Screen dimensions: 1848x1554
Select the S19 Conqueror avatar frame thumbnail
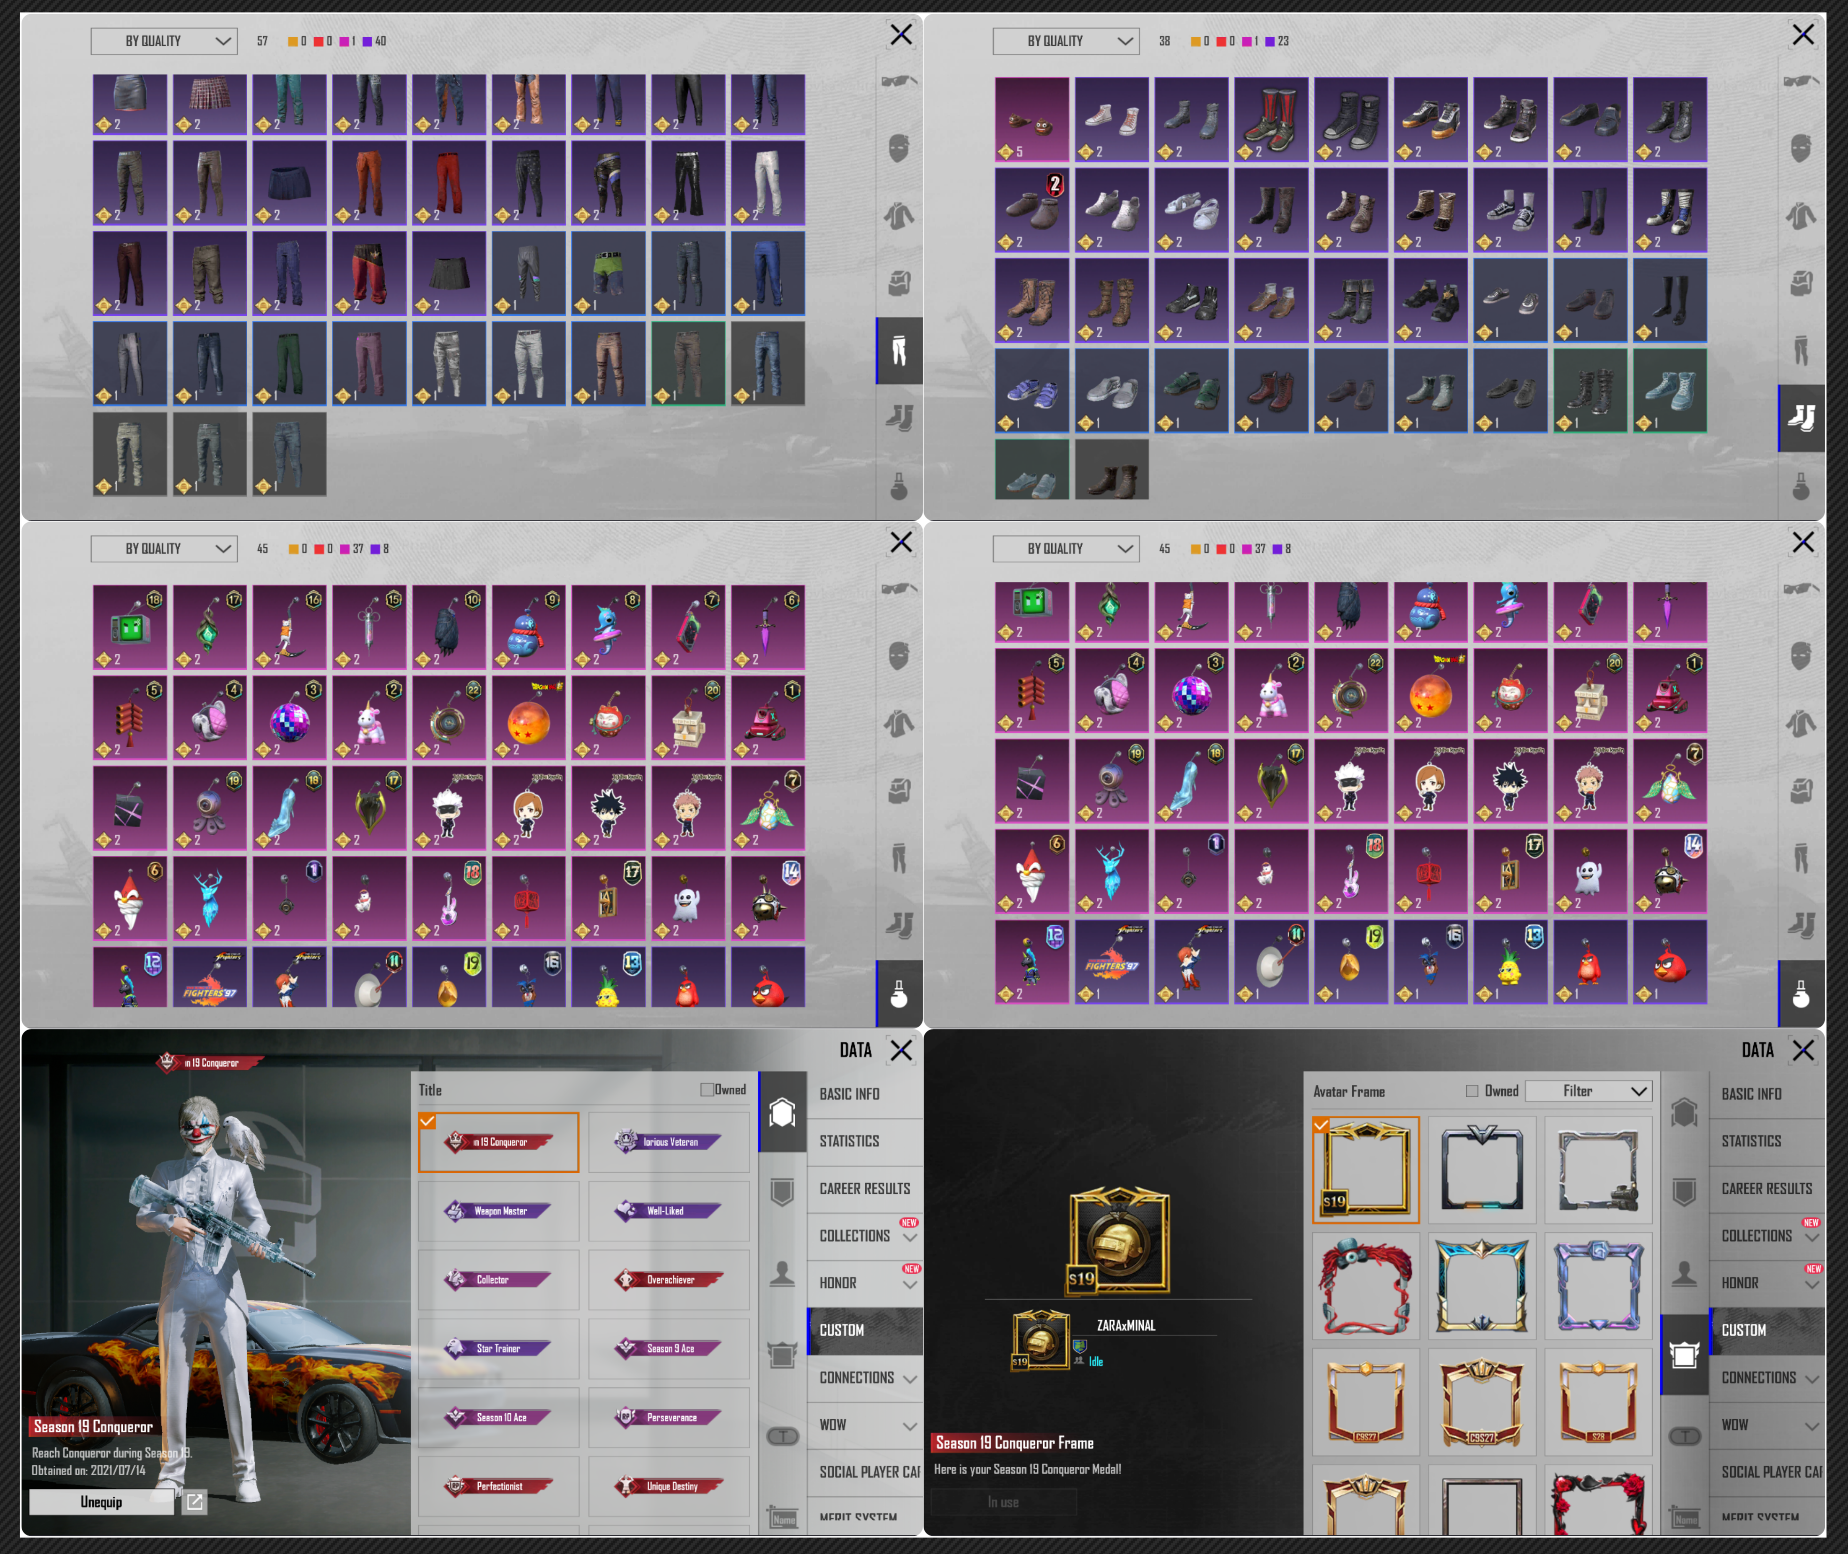(1366, 1170)
